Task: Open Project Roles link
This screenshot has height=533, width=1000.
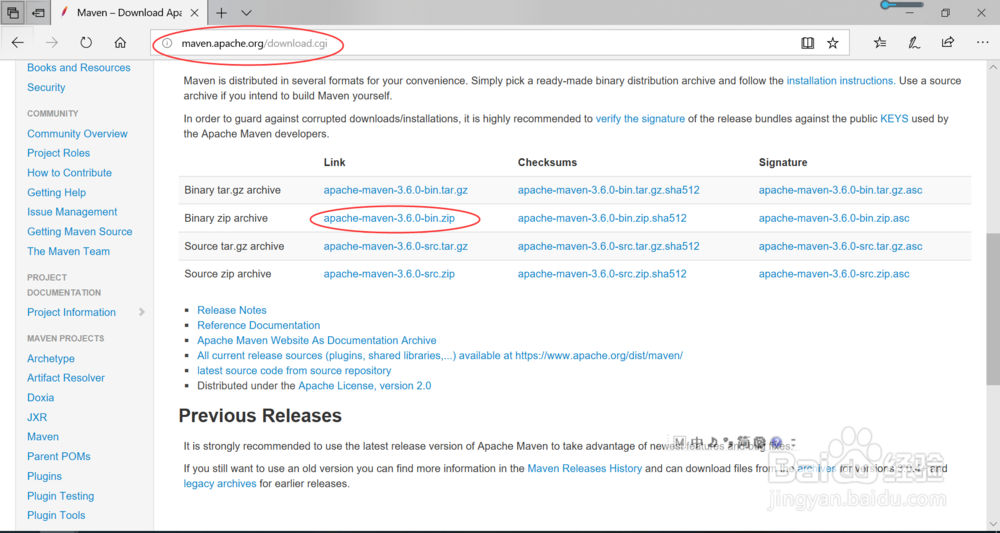Action: 58,153
